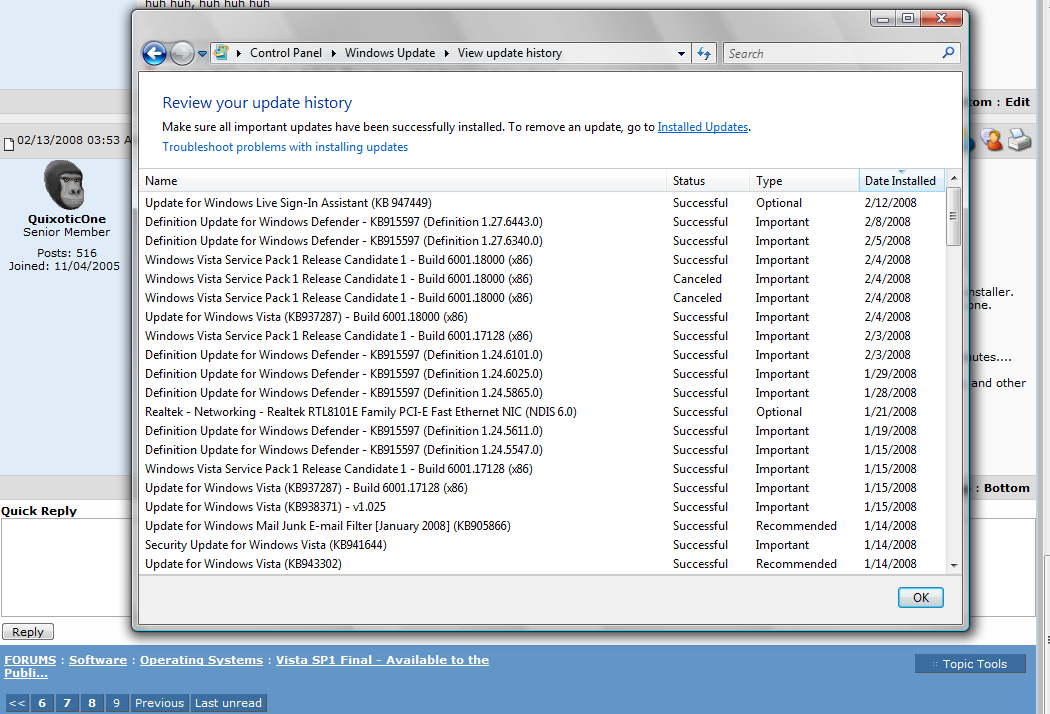The width and height of the screenshot is (1050, 714).
Task: Click the Control Panel icon in address bar
Action: 221,53
